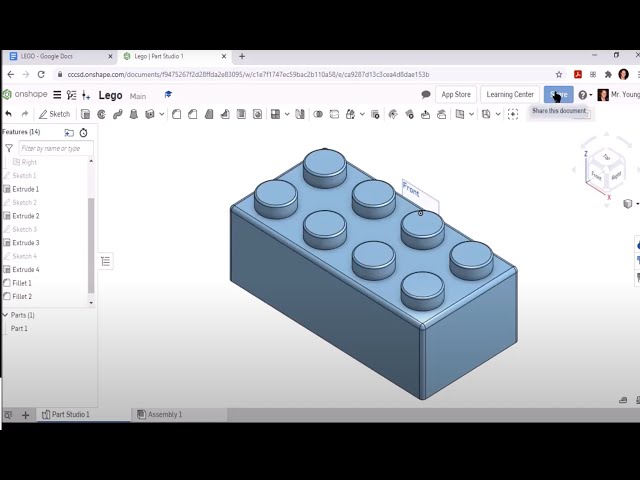Open the Help menu question mark
The image size is (640, 480).
(x=583, y=95)
